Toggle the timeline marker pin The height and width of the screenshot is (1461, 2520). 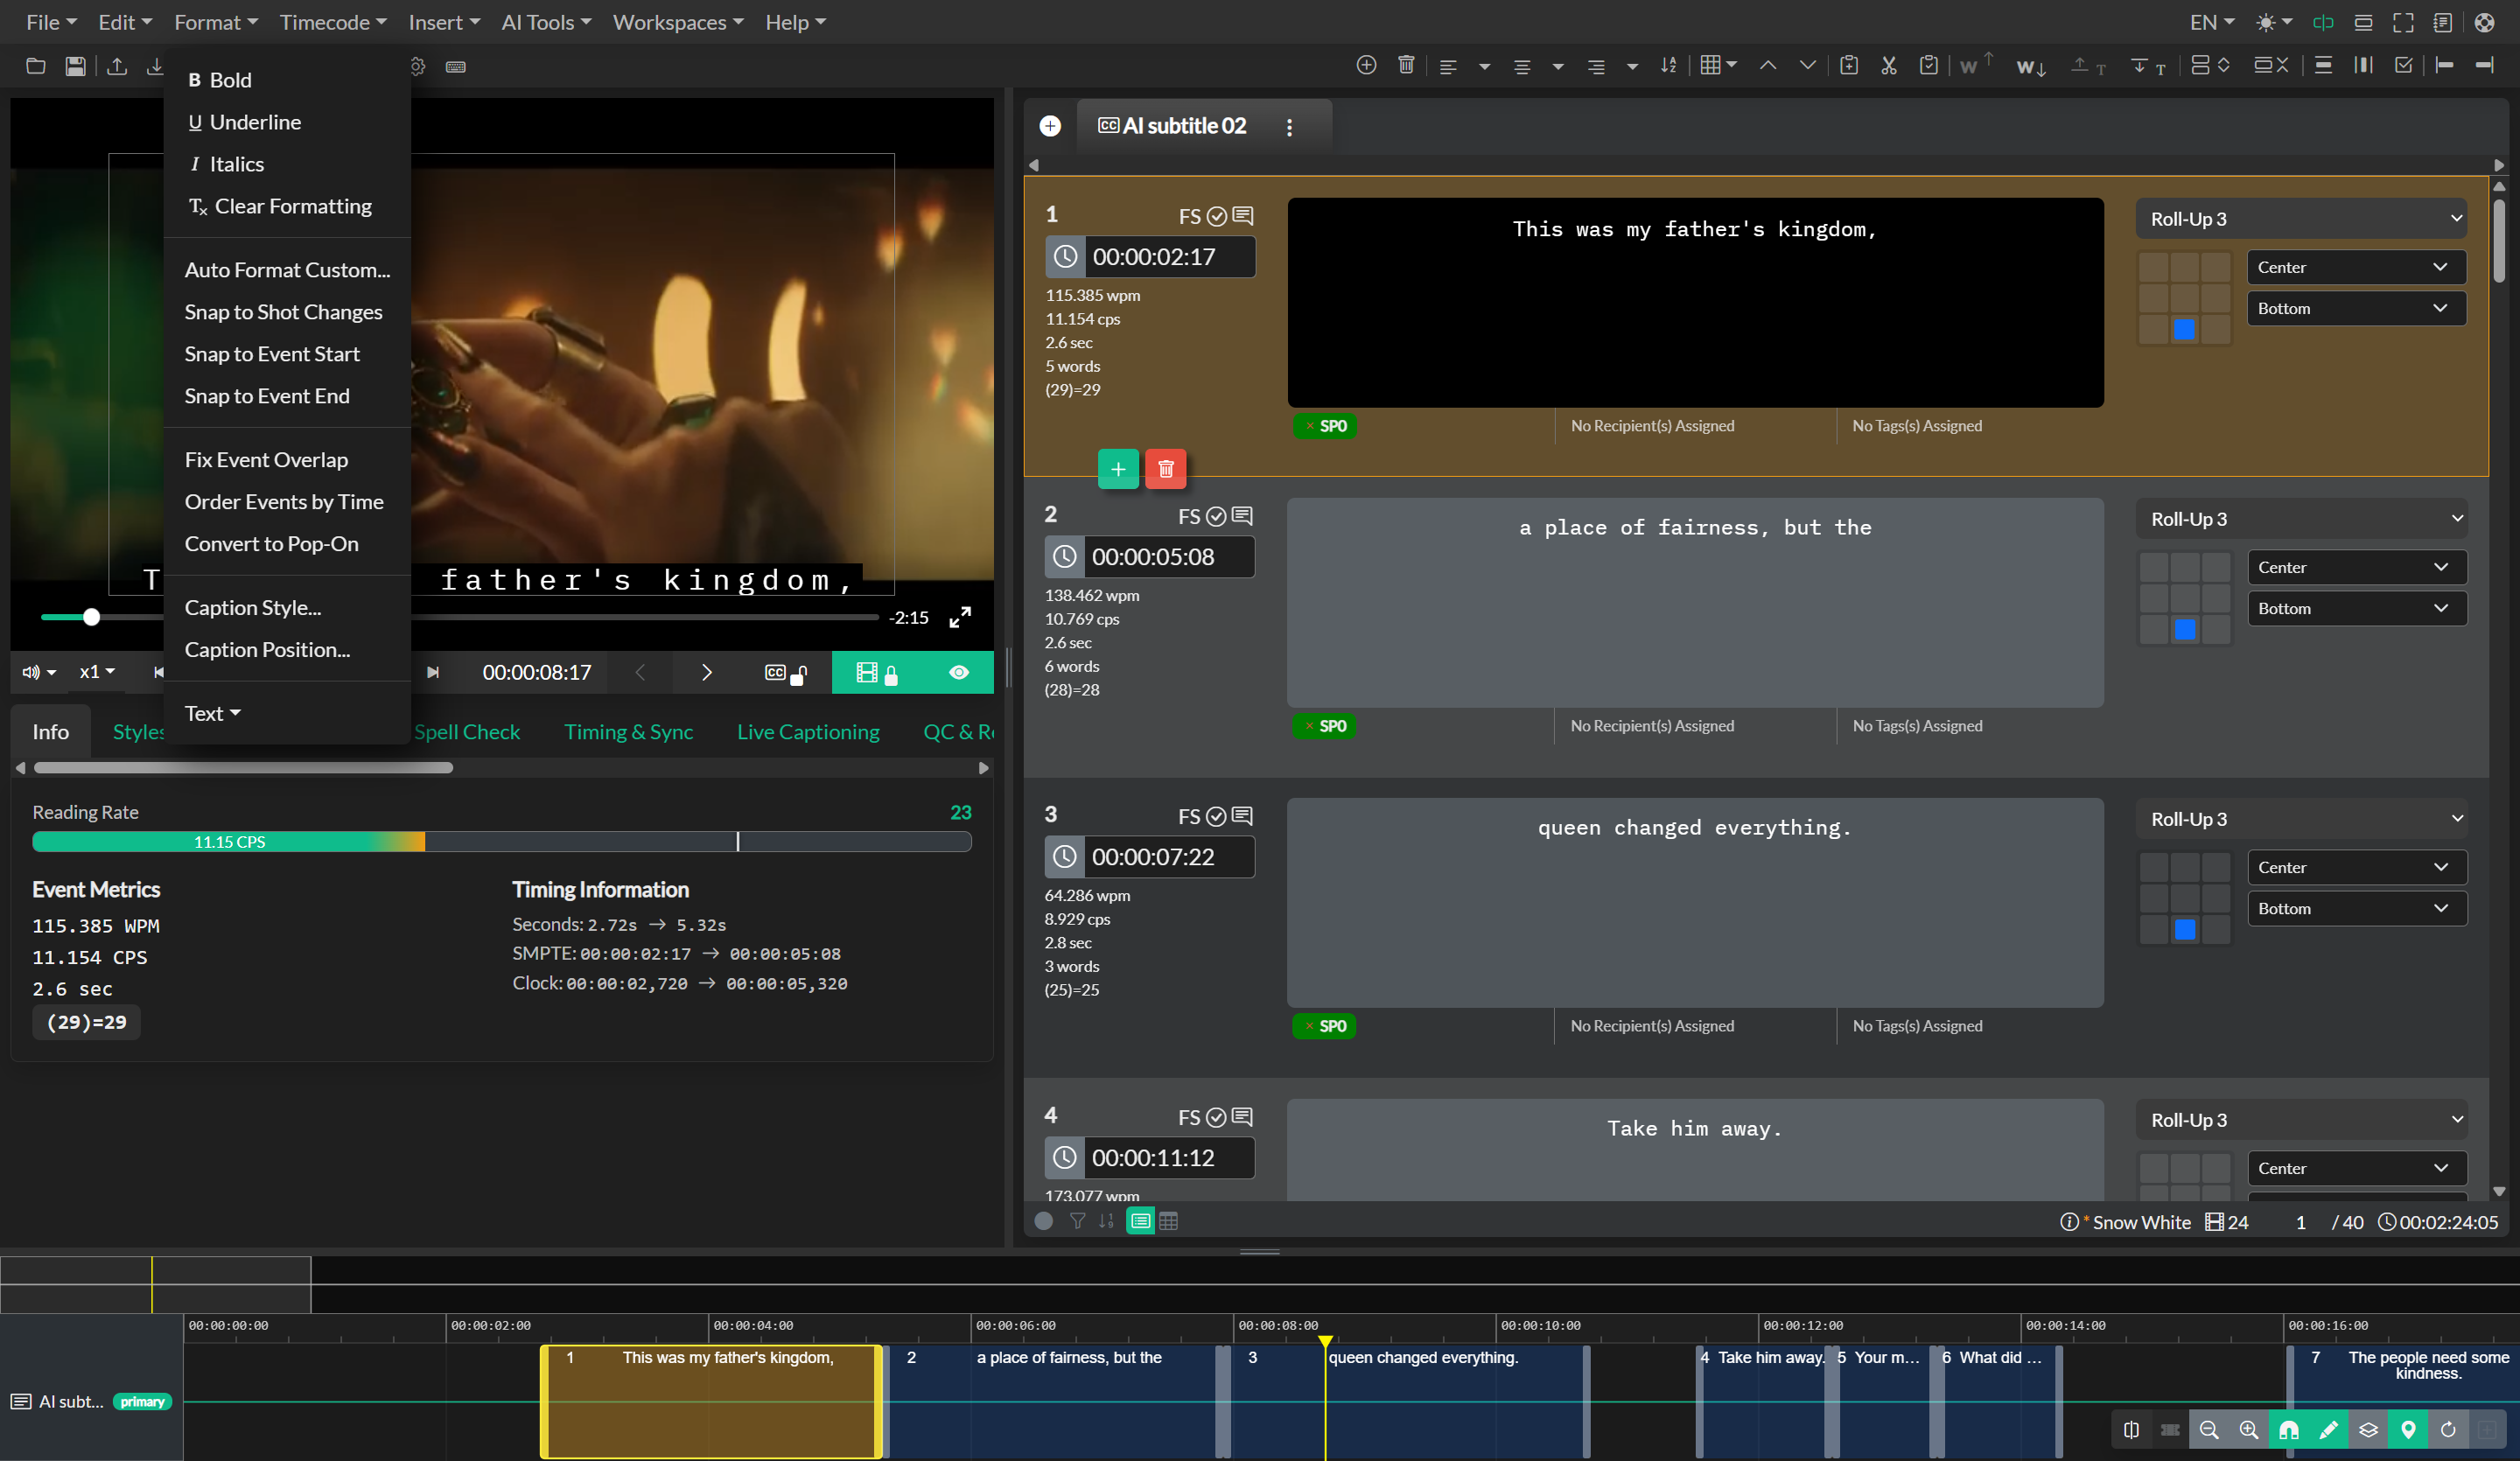click(x=2408, y=1430)
